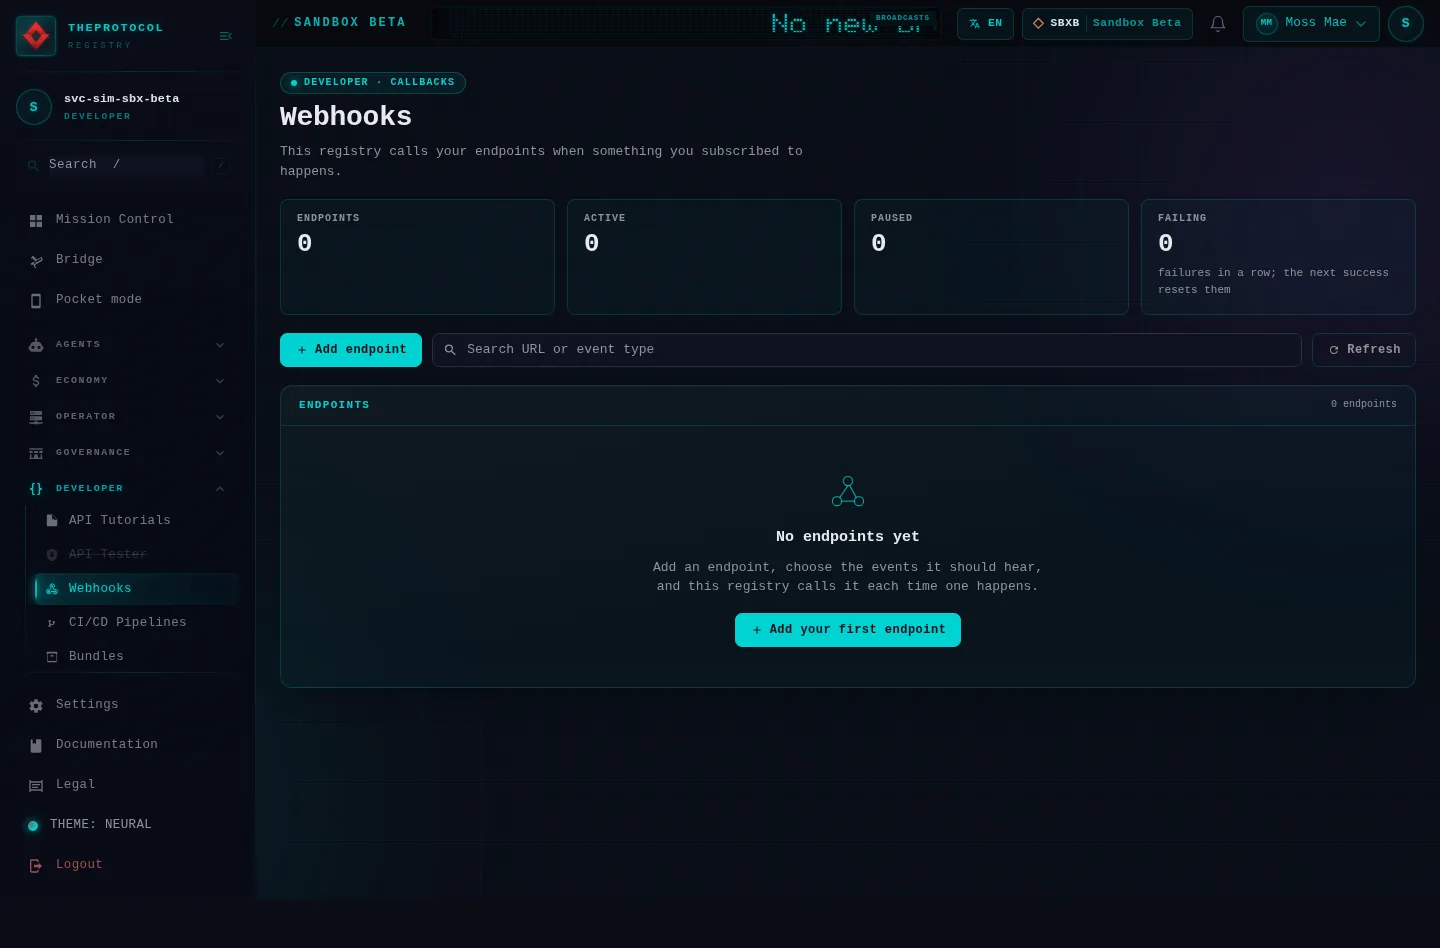Click the Logout door icon
1440x948 pixels.
36,865
